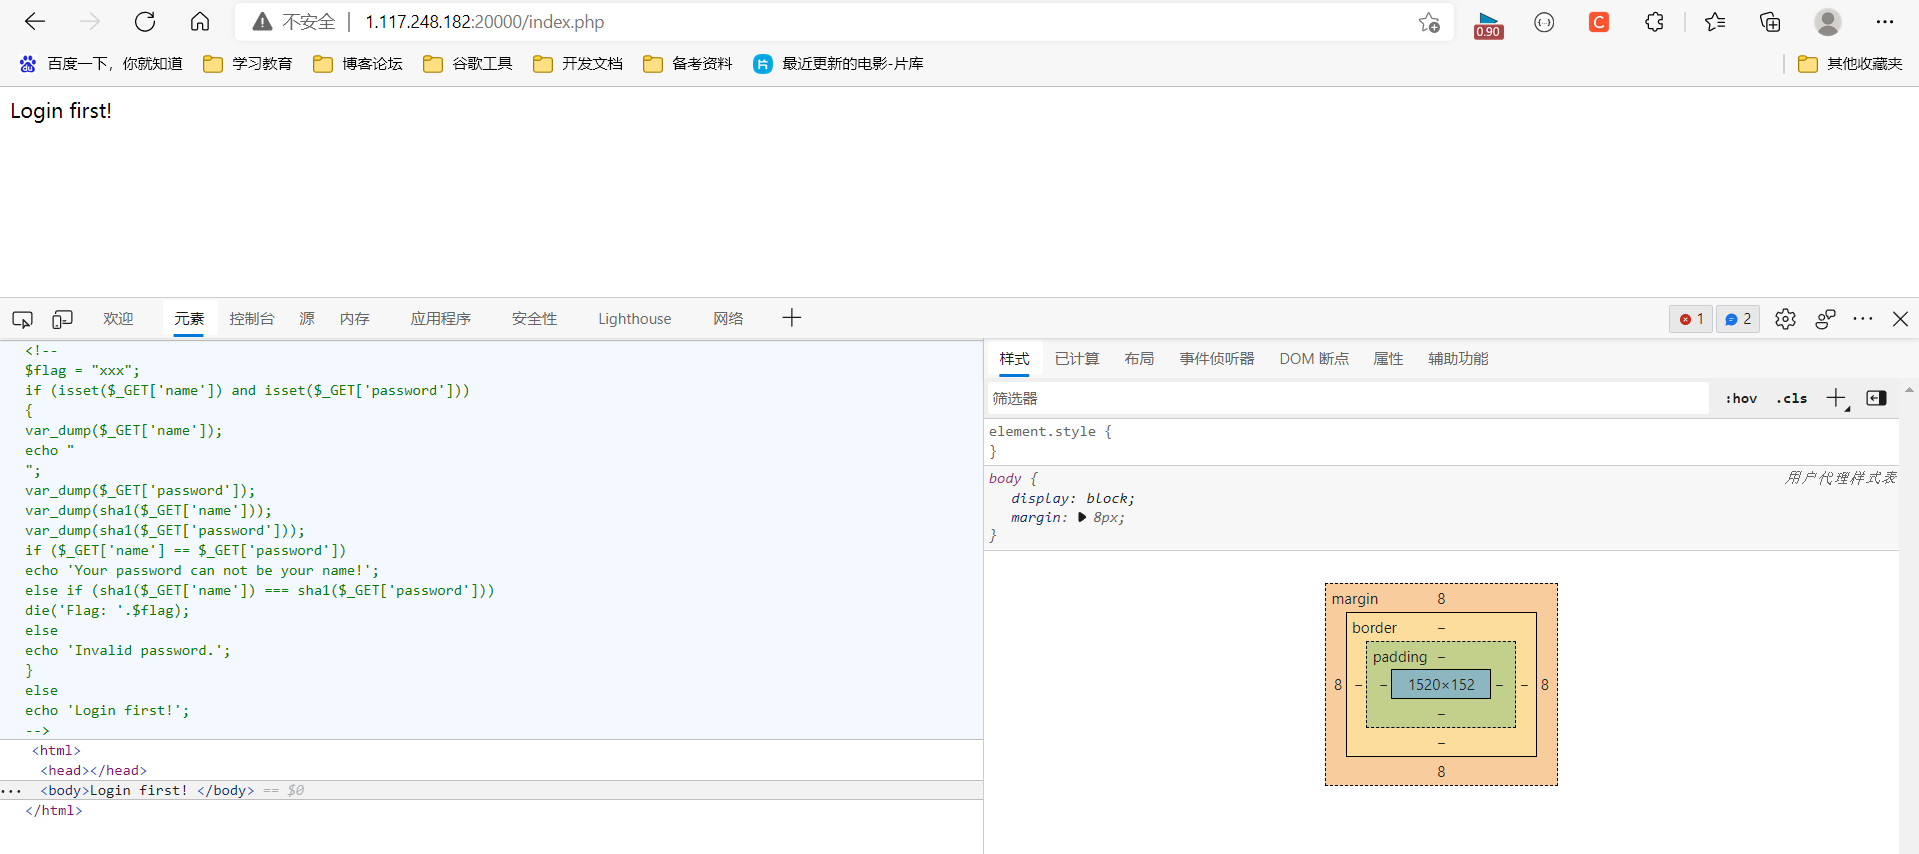Switch to the 控制台 tab
The height and width of the screenshot is (854, 1919).
coord(251,319)
